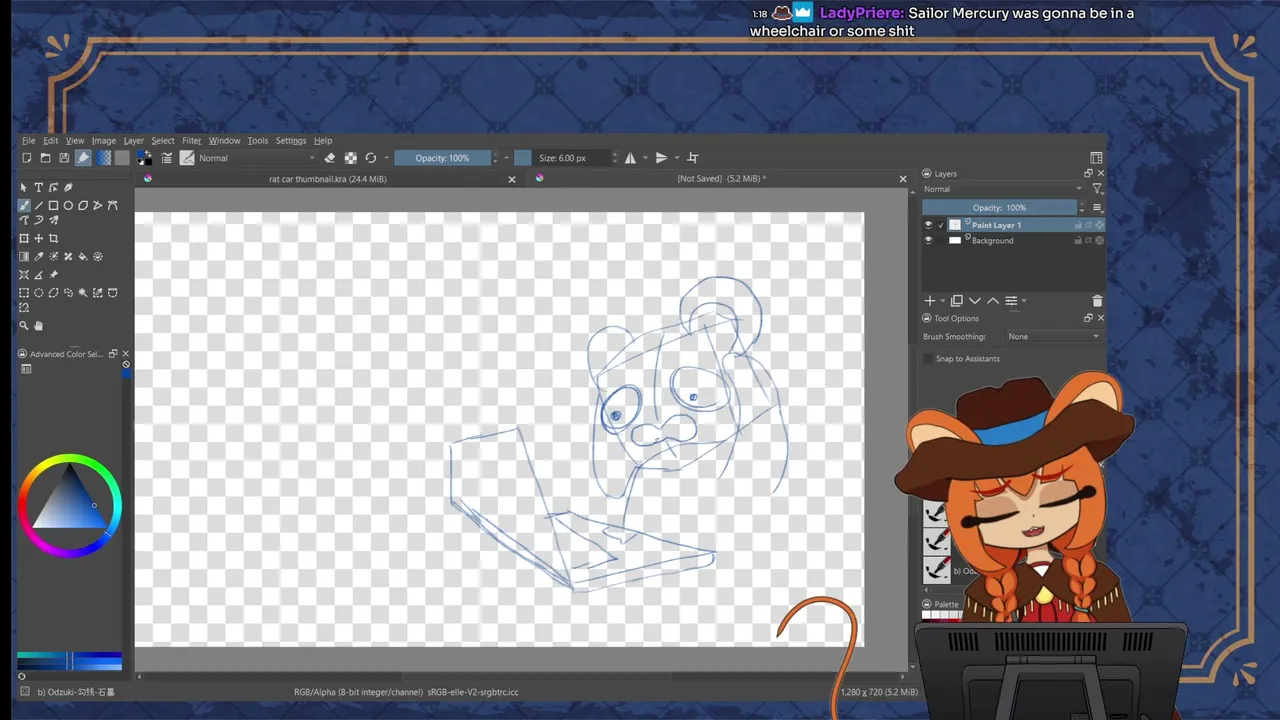1280x720 pixels.
Task: Open toolbar blending mode Normal dropdown
Action: [256, 158]
